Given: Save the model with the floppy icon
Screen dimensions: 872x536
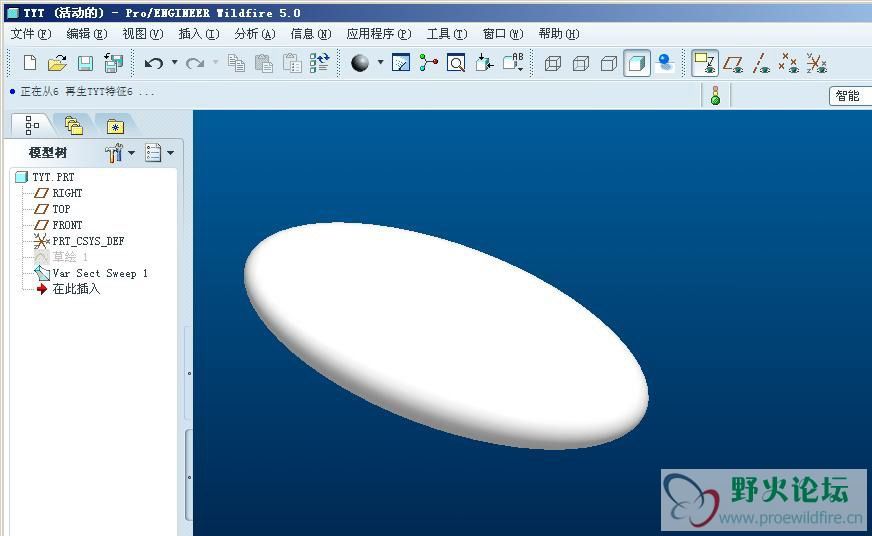Looking at the screenshot, I should pyautogui.click(x=85, y=63).
